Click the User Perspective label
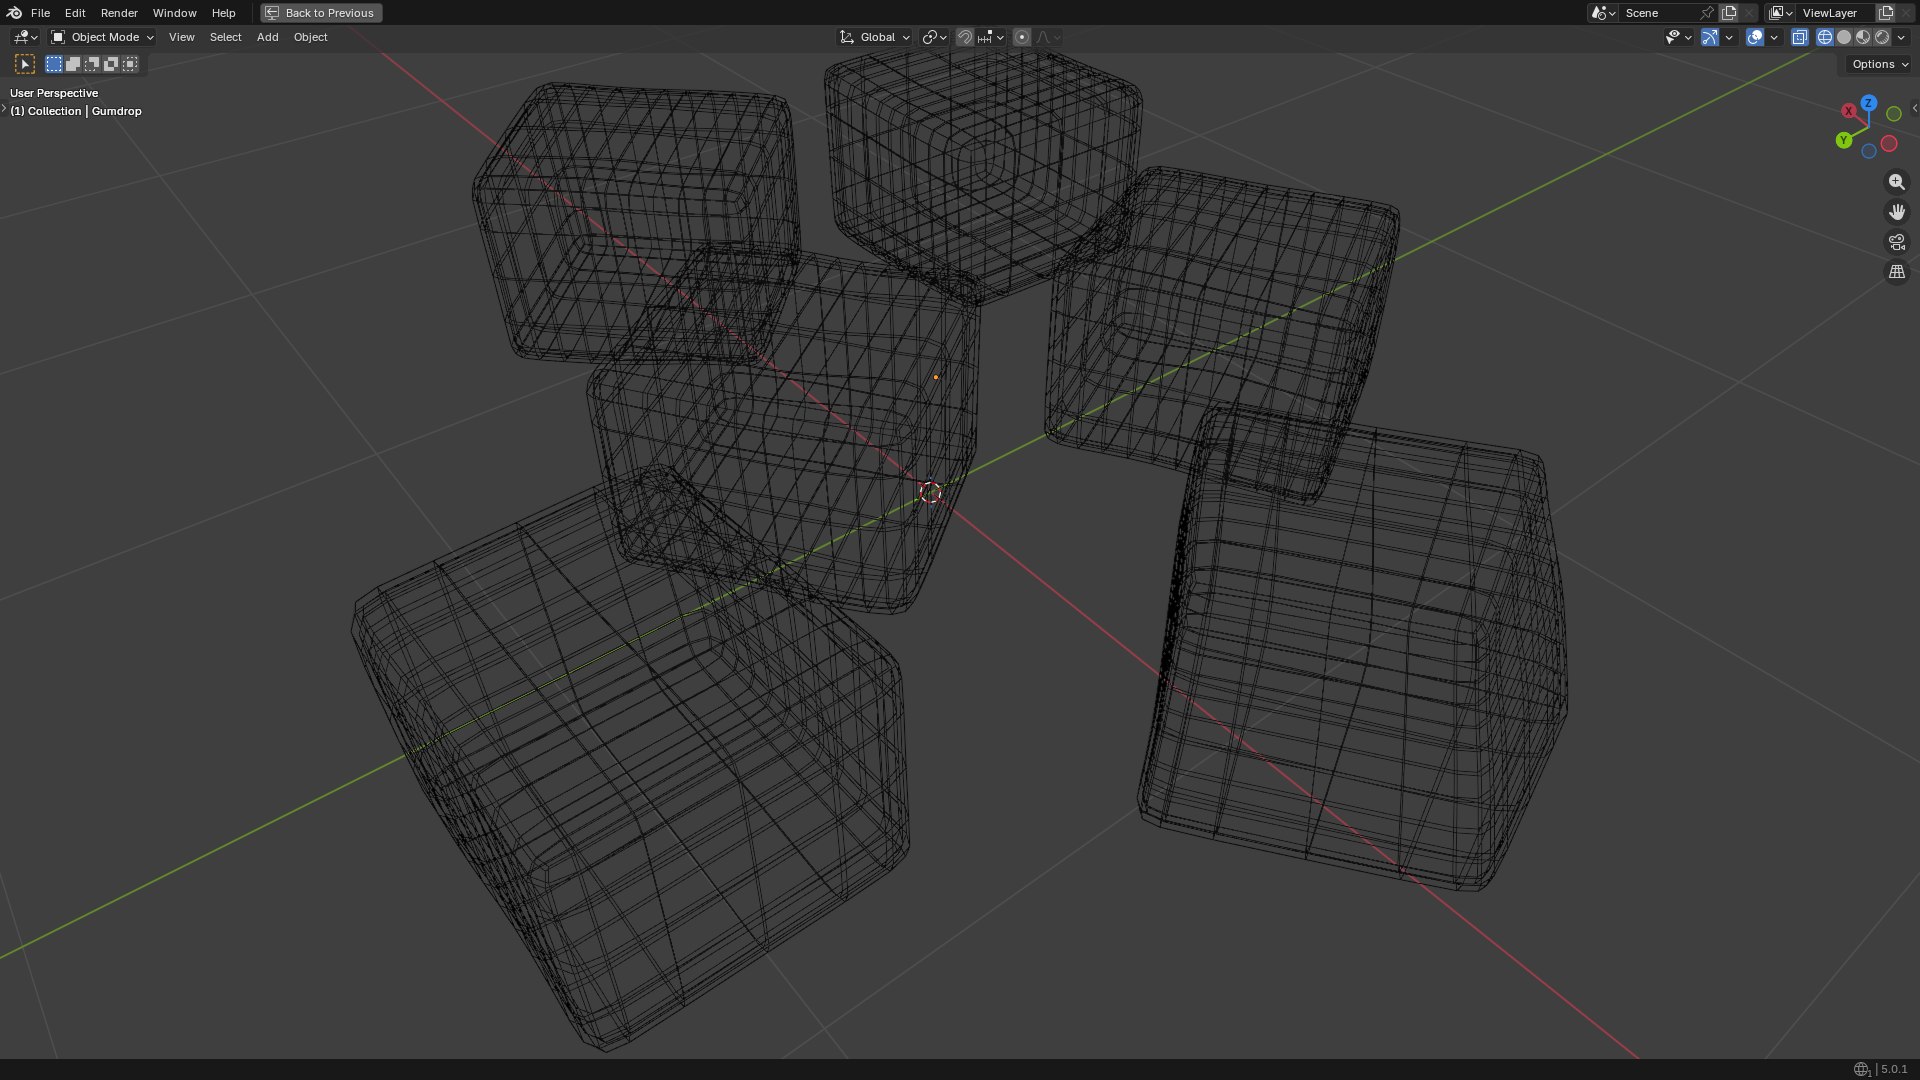 coord(54,93)
